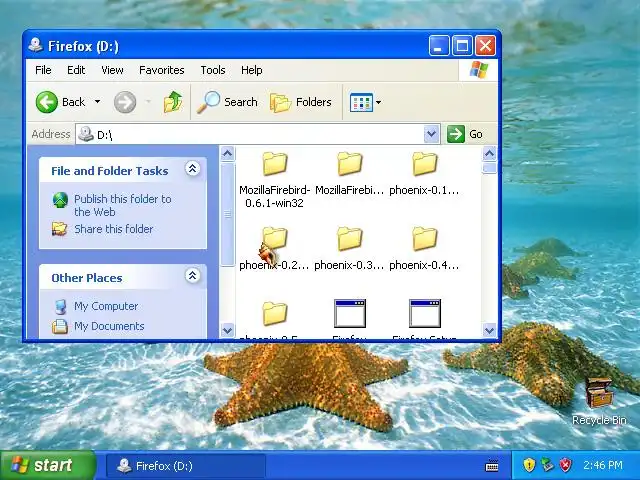Click the red shield alert tray icon
Viewport: 640px width, 480px height.
pyautogui.click(x=565, y=465)
